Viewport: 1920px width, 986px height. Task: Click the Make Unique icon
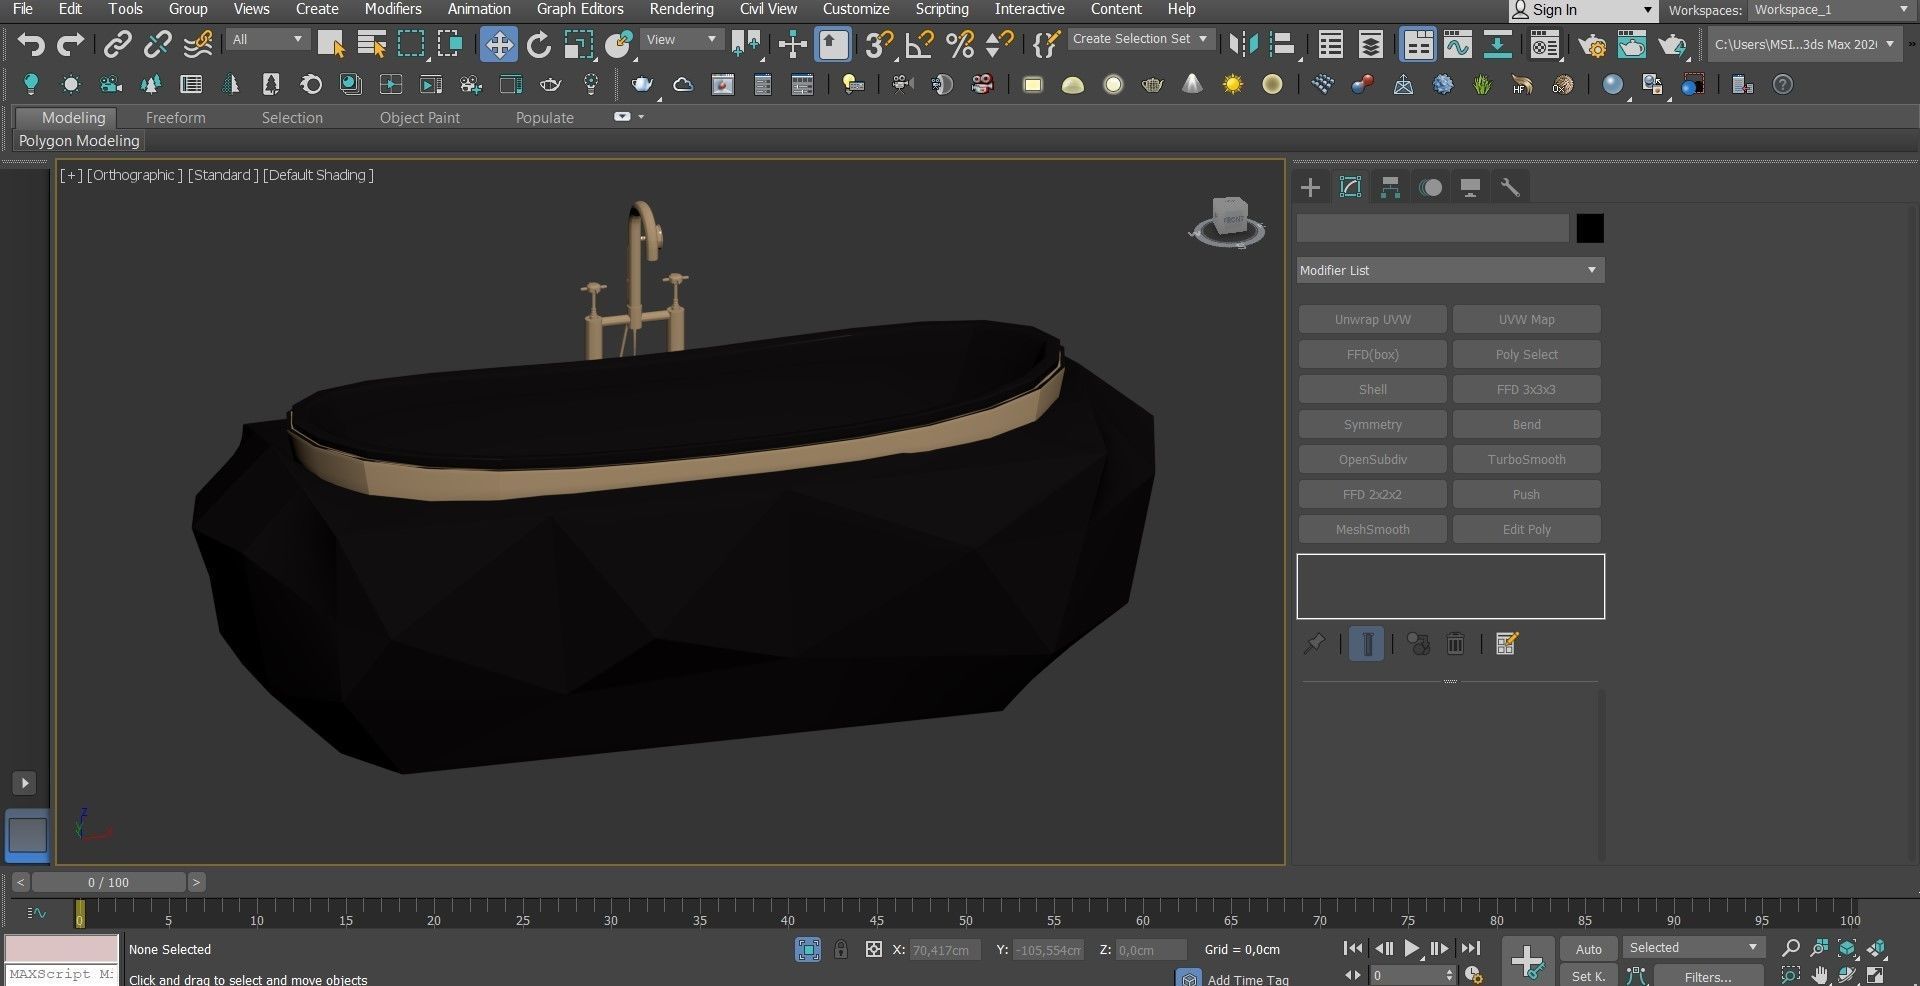(1418, 644)
